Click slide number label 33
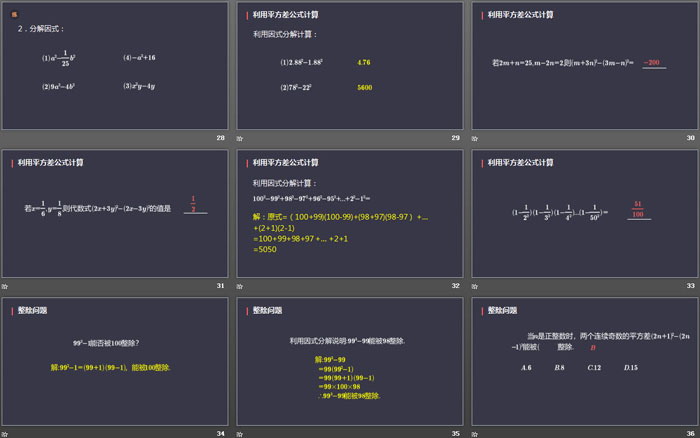The image size is (700, 438). point(690,285)
